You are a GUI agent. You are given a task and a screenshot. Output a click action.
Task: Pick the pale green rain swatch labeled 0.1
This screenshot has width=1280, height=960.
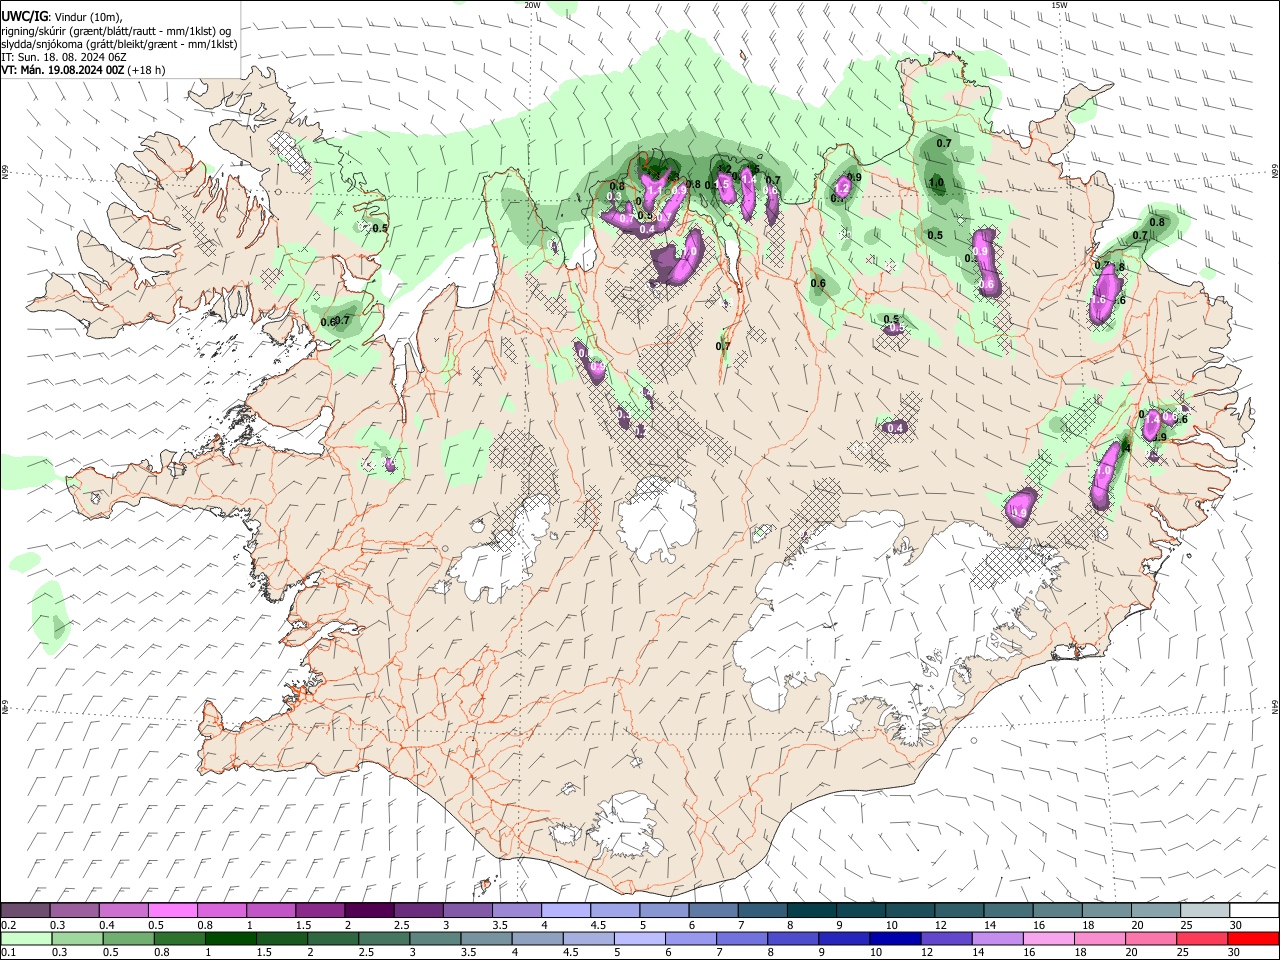coord(26,938)
